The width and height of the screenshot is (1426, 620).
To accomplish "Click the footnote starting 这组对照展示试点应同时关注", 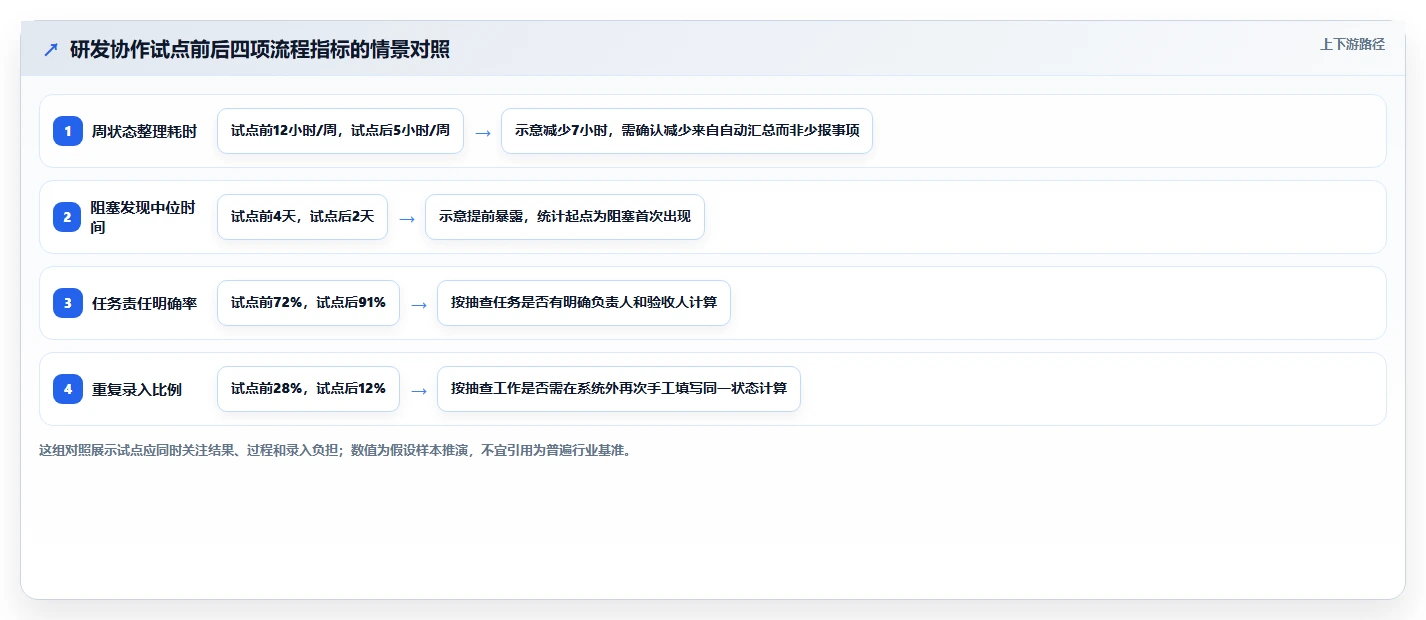I will (x=335, y=450).
